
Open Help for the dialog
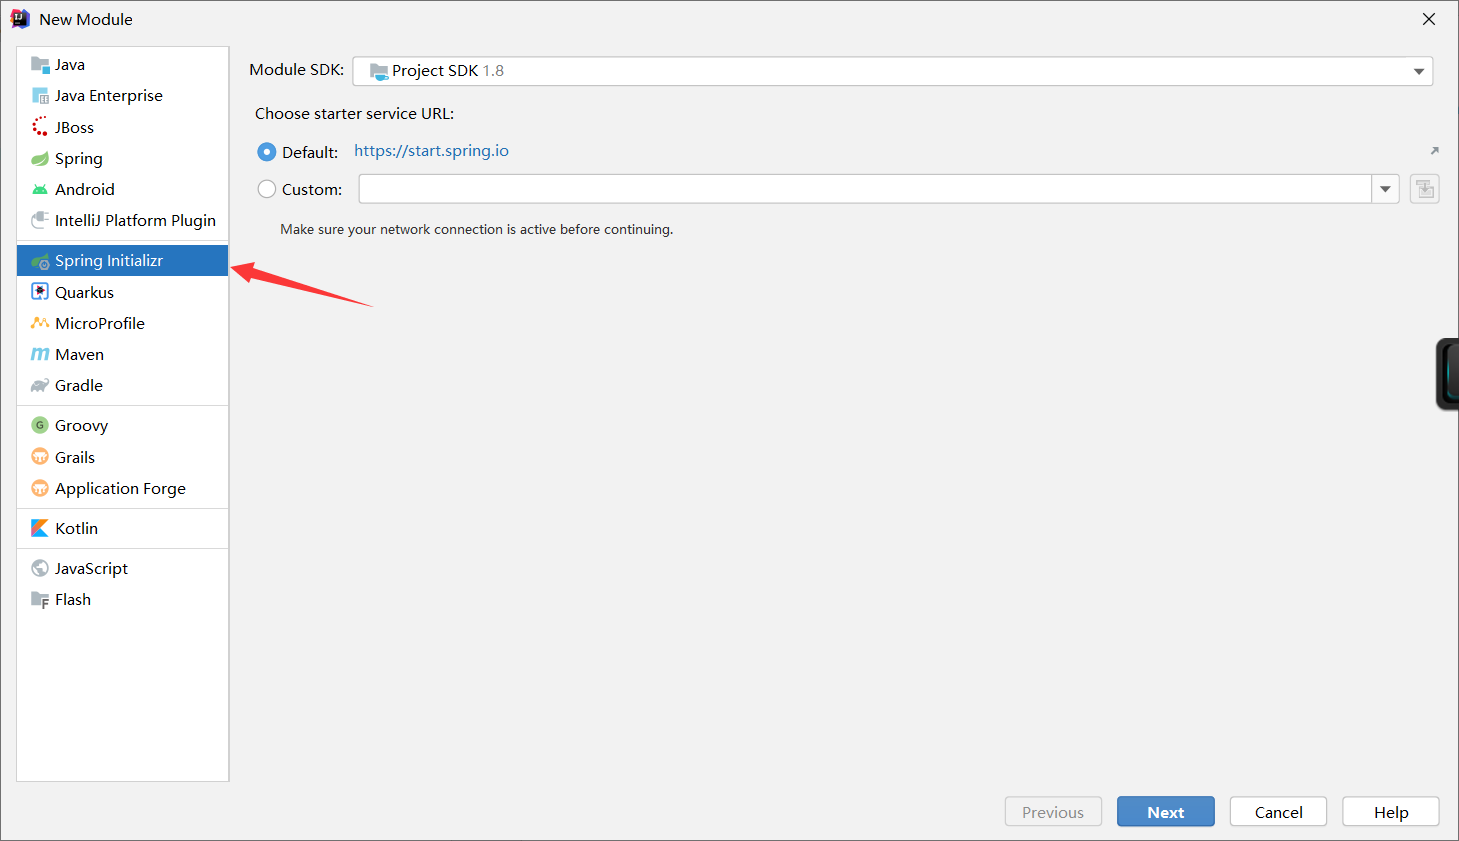pos(1391,812)
